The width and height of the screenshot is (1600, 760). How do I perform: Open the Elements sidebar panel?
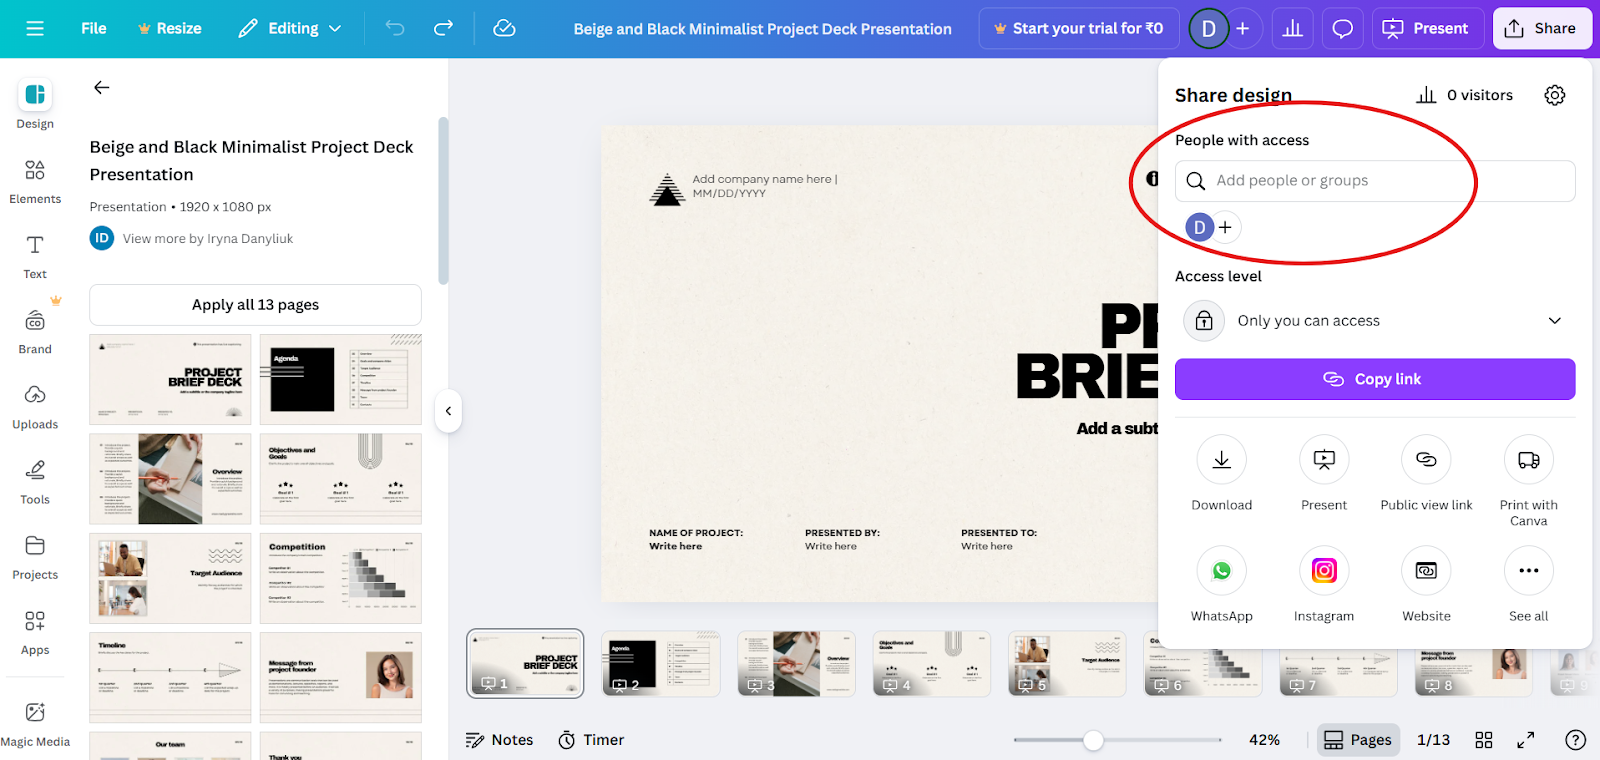click(x=35, y=181)
